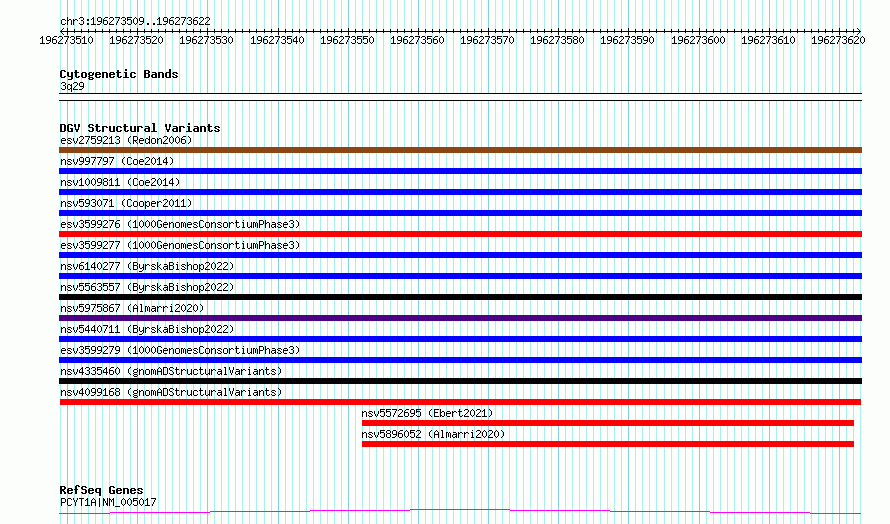Click the black nsv5563557 variant bar

[x=460, y=297]
